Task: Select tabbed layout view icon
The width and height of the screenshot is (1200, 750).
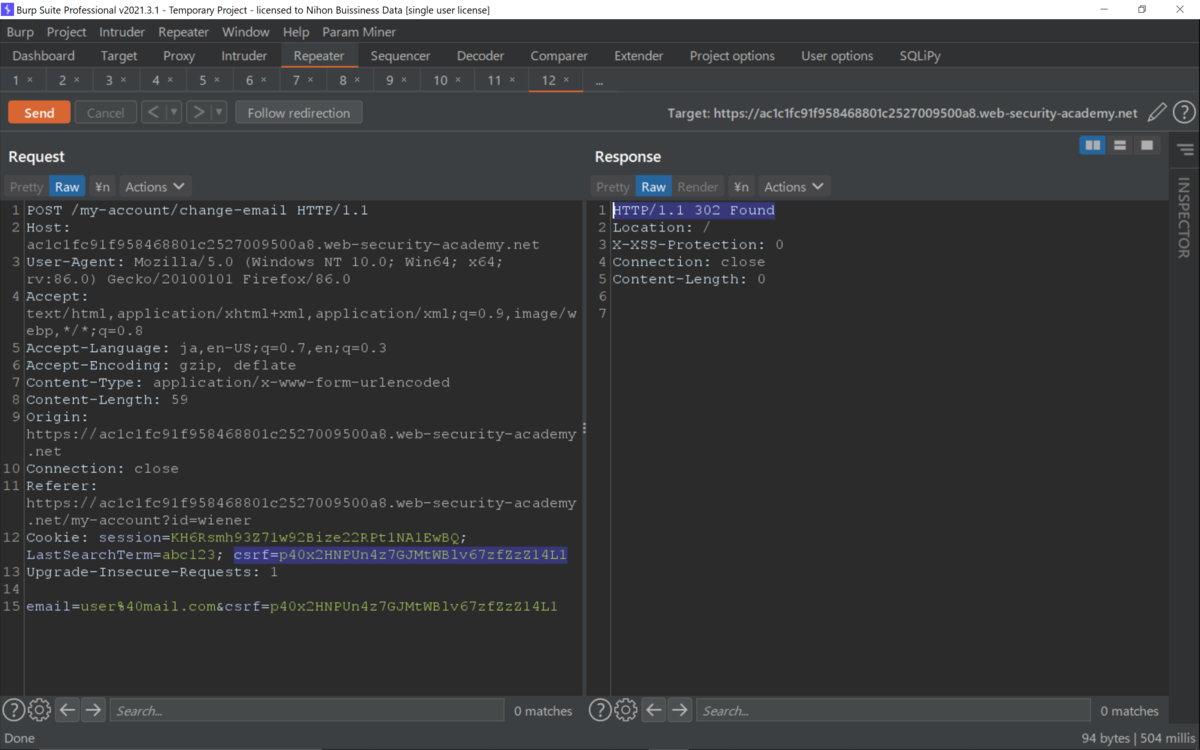Action: (x=1147, y=145)
